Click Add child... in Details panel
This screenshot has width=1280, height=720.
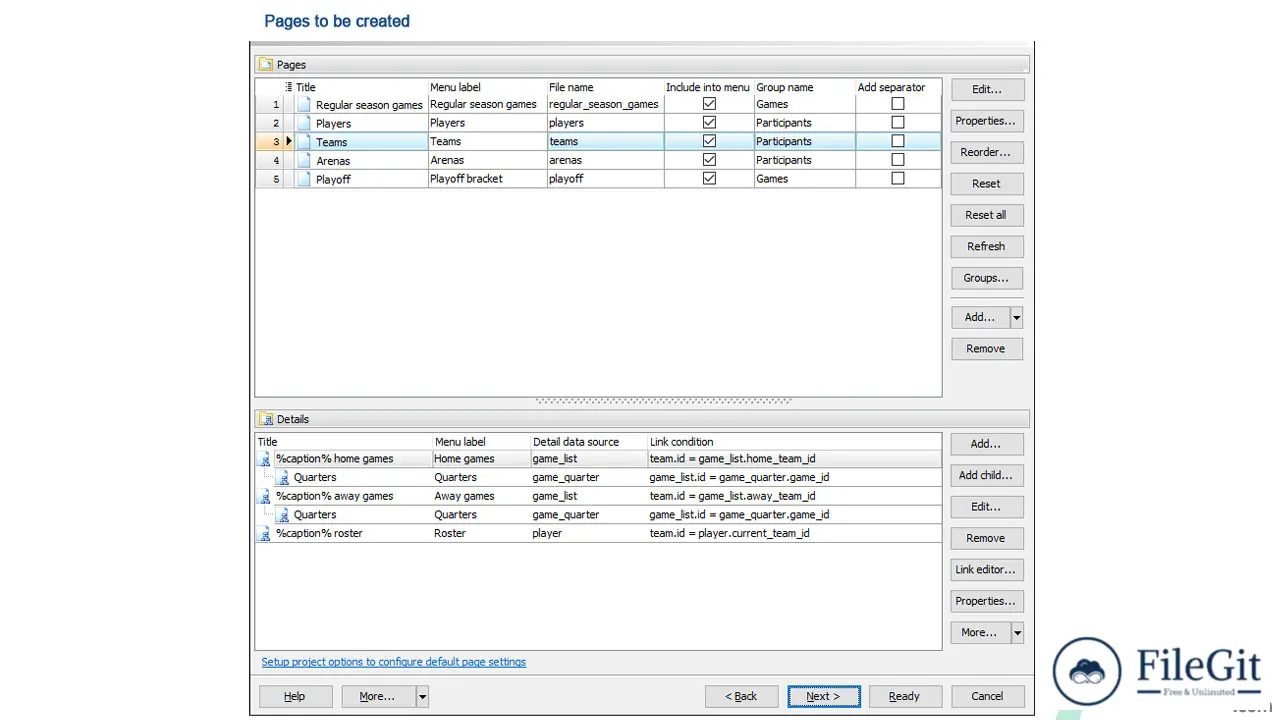click(x=986, y=475)
